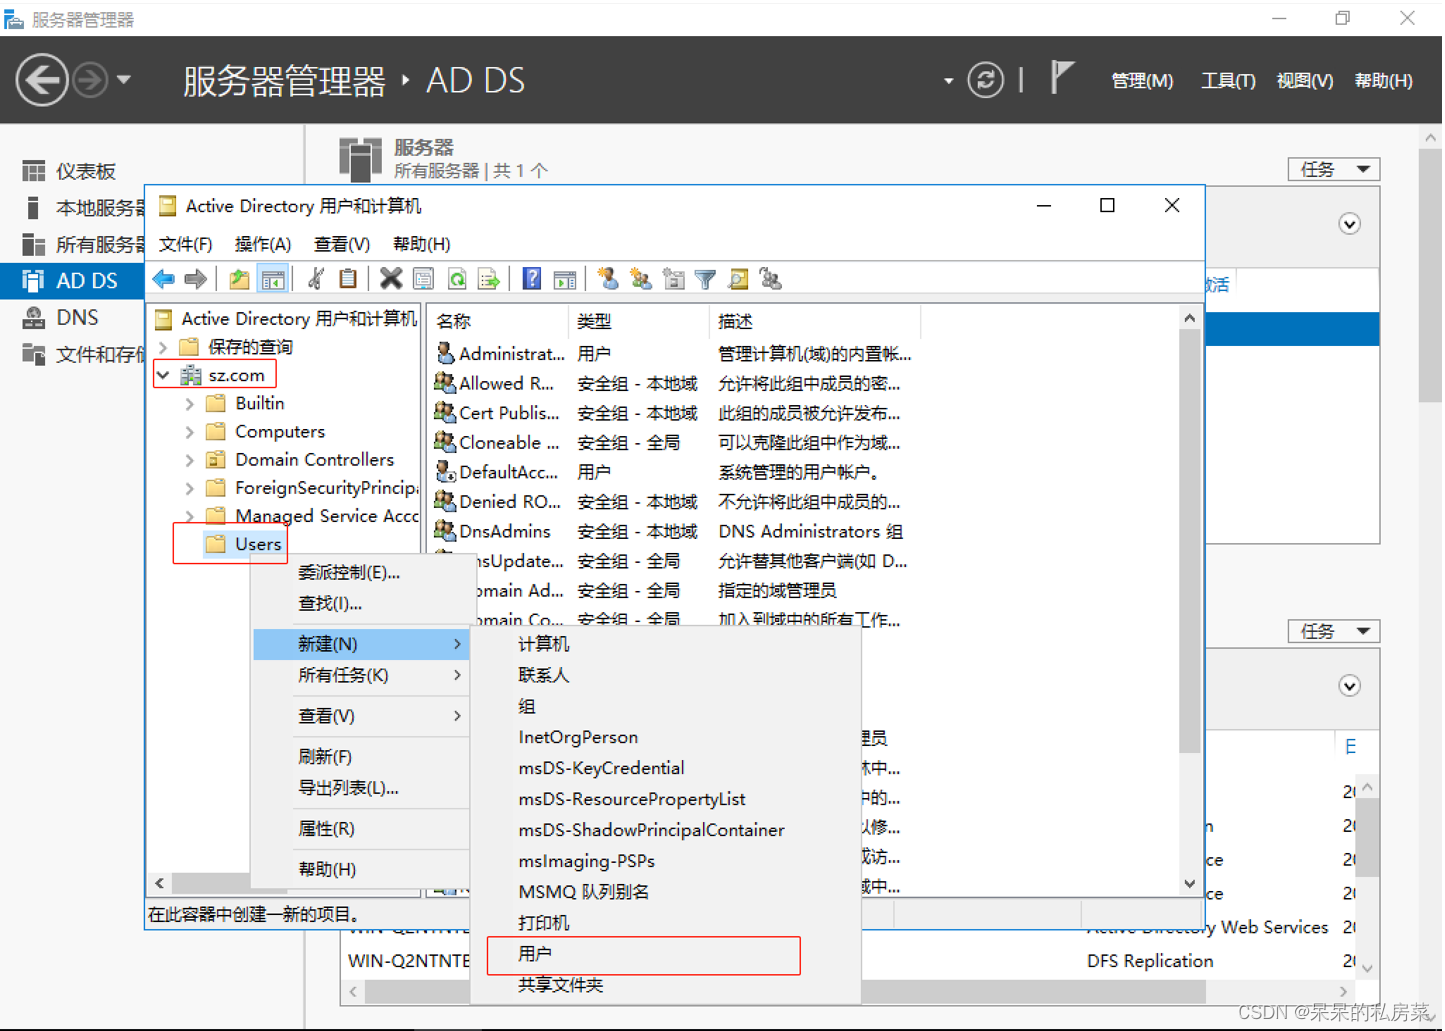This screenshot has height=1031, width=1445.
Task: Open 新建(N) submenu
Action: (360, 644)
